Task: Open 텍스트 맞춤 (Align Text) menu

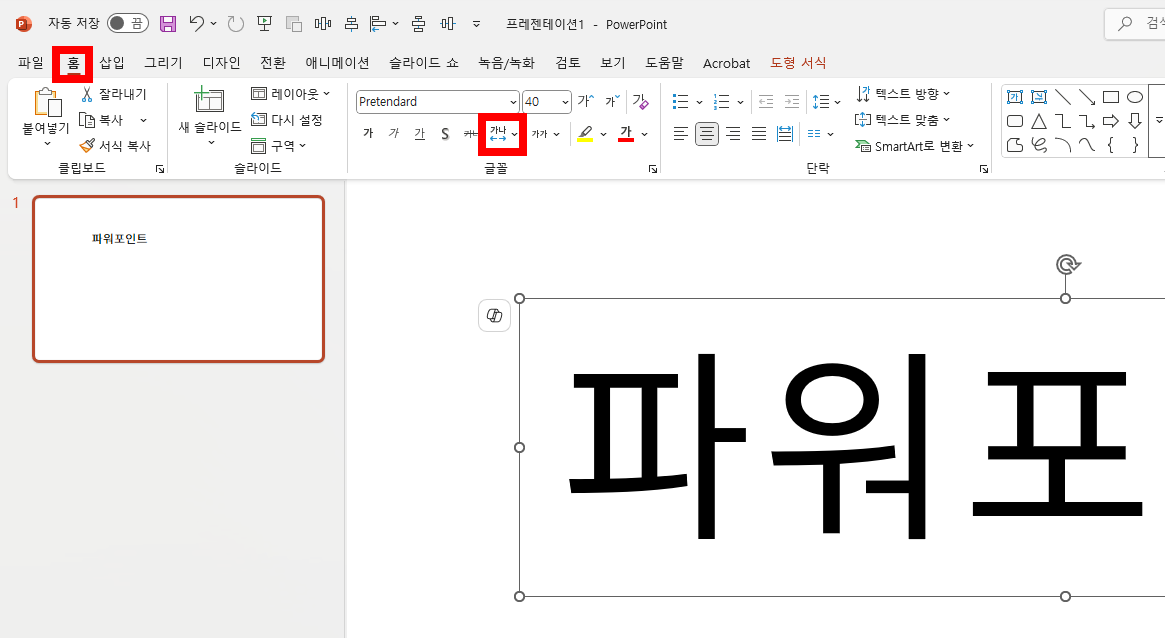Action: [903, 120]
